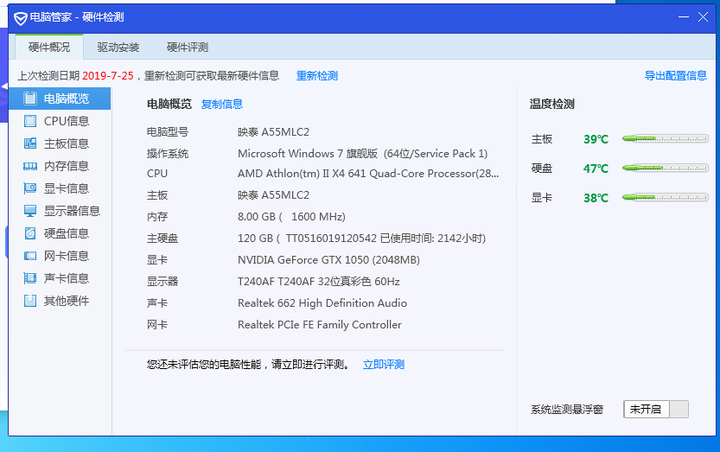Switch to the 驱动安装 tab
720x452 pixels.
point(118,47)
